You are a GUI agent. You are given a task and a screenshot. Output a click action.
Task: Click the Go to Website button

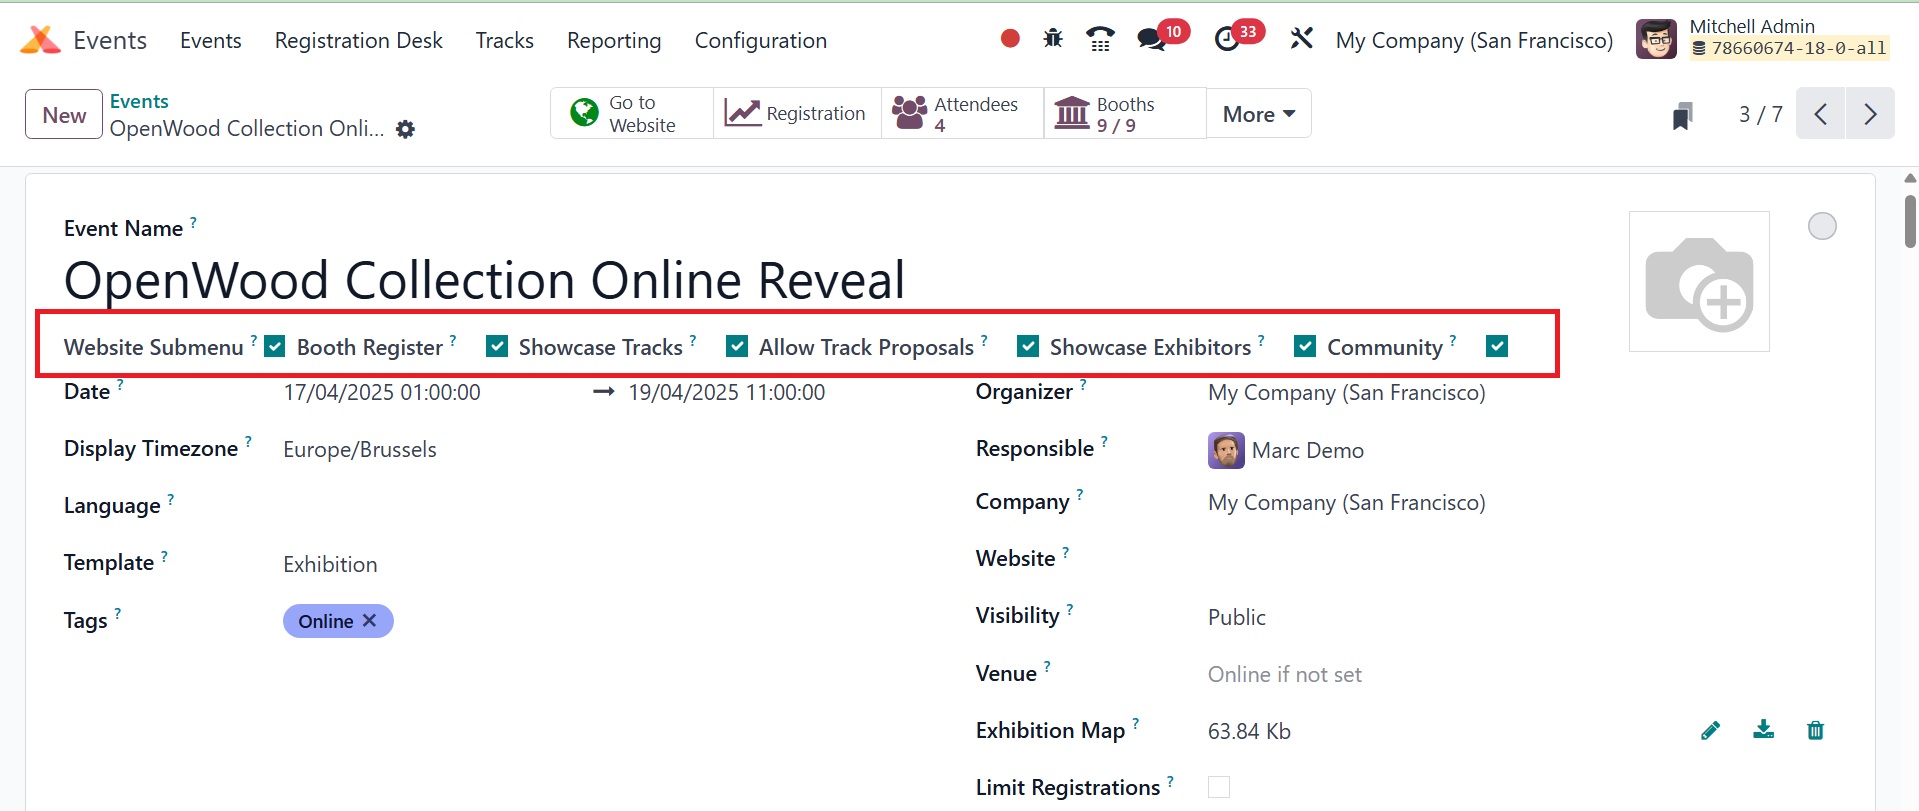pos(632,114)
